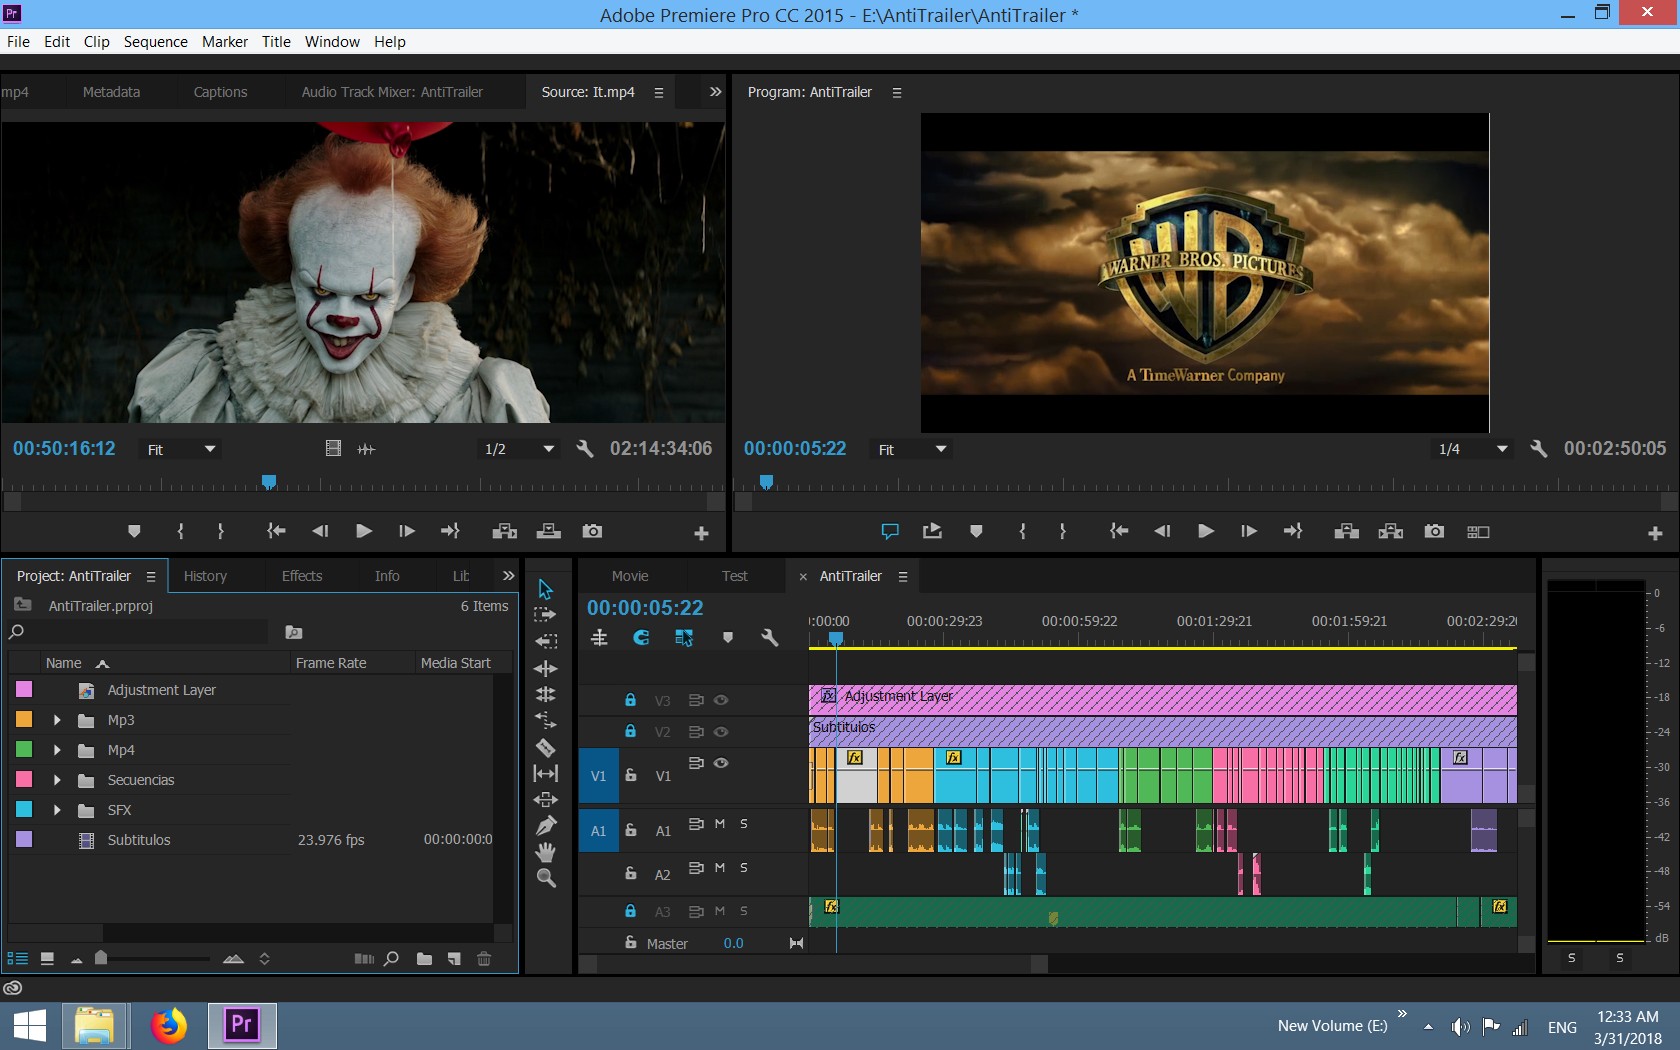1680x1050 pixels.
Task: Click pink label swatch for Adjustment Layer
Action: [x=24, y=689]
